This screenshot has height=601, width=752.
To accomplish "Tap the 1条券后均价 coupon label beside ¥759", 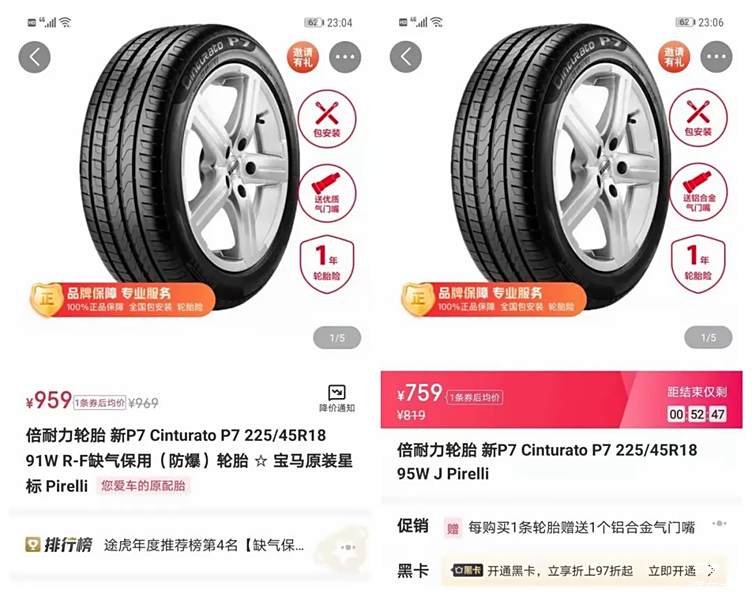I will coord(475,398).
